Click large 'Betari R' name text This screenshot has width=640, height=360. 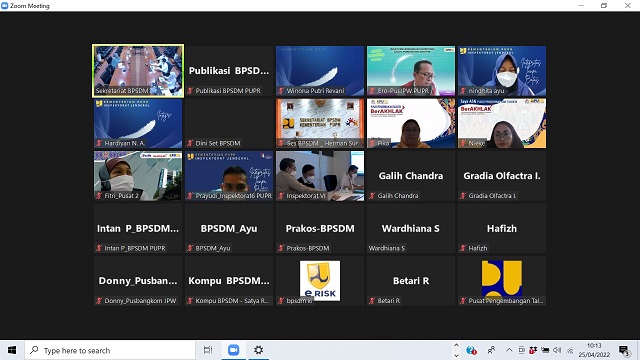411,281
